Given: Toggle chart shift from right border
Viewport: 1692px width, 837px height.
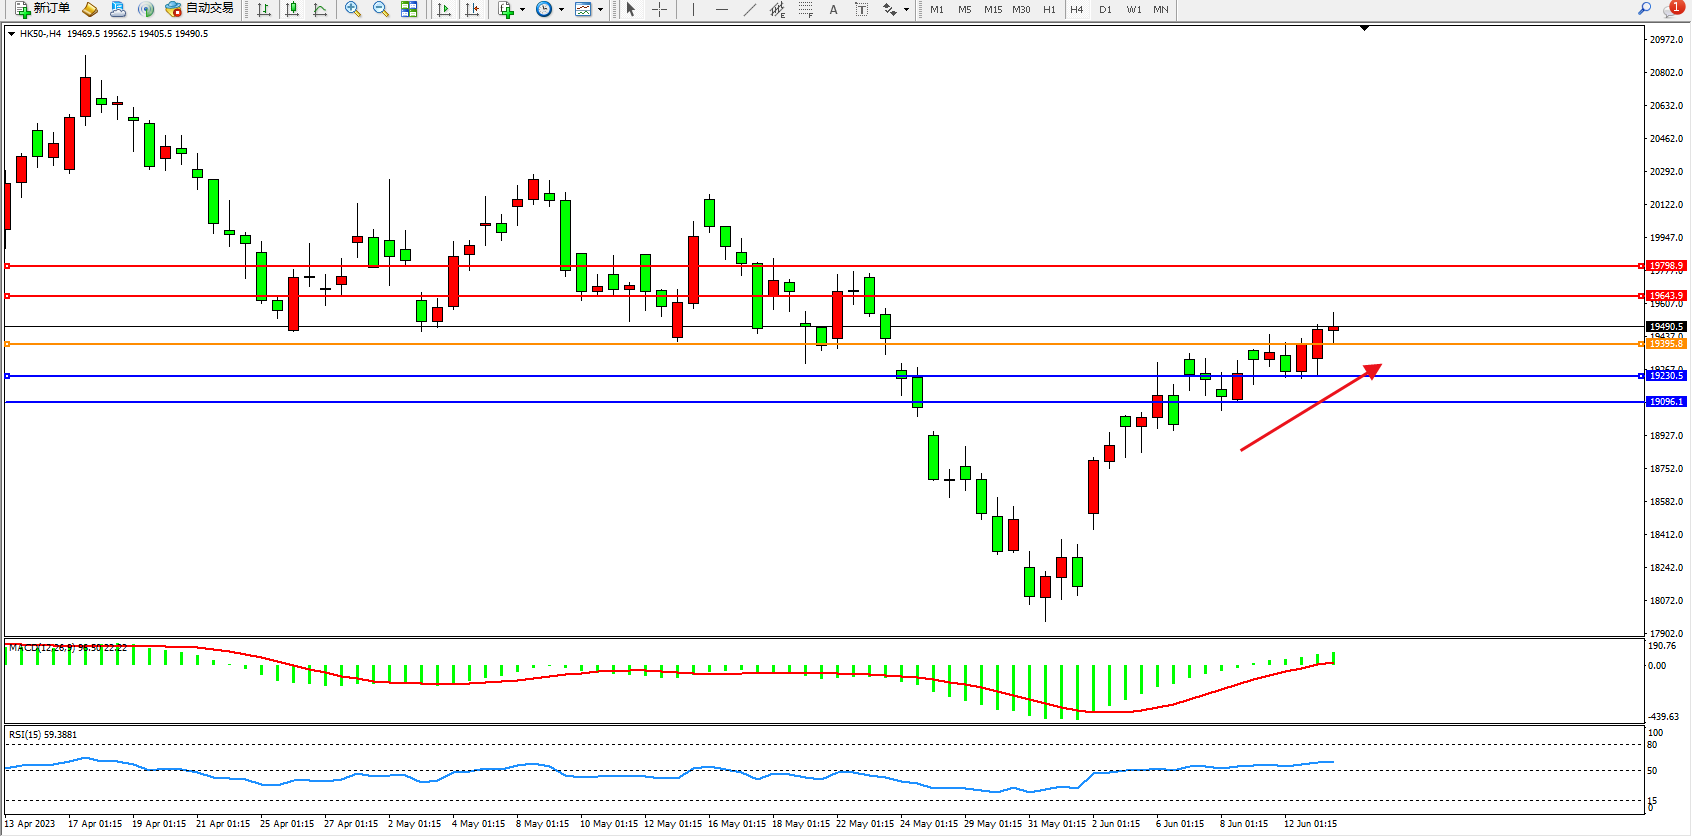Looking at the screenshot, I should click(x=472, y=9).
